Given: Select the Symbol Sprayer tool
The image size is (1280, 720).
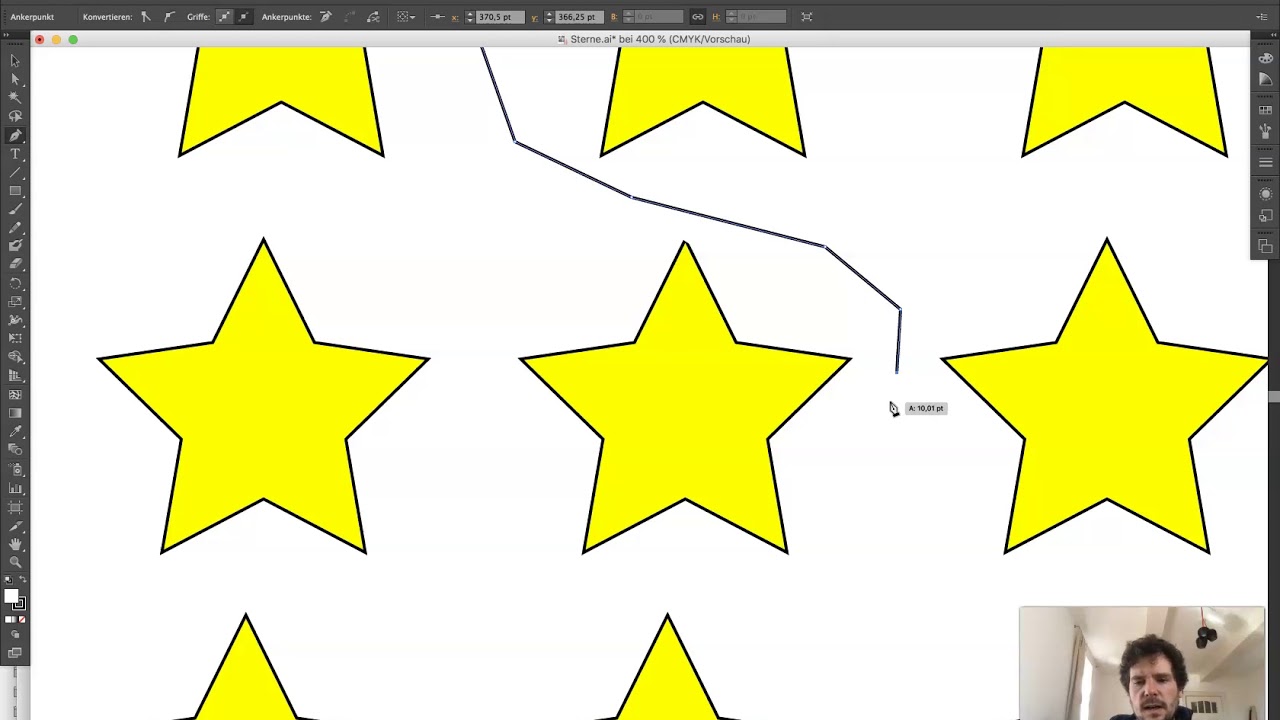Looking at the screenshot, I should coord(15,469).
